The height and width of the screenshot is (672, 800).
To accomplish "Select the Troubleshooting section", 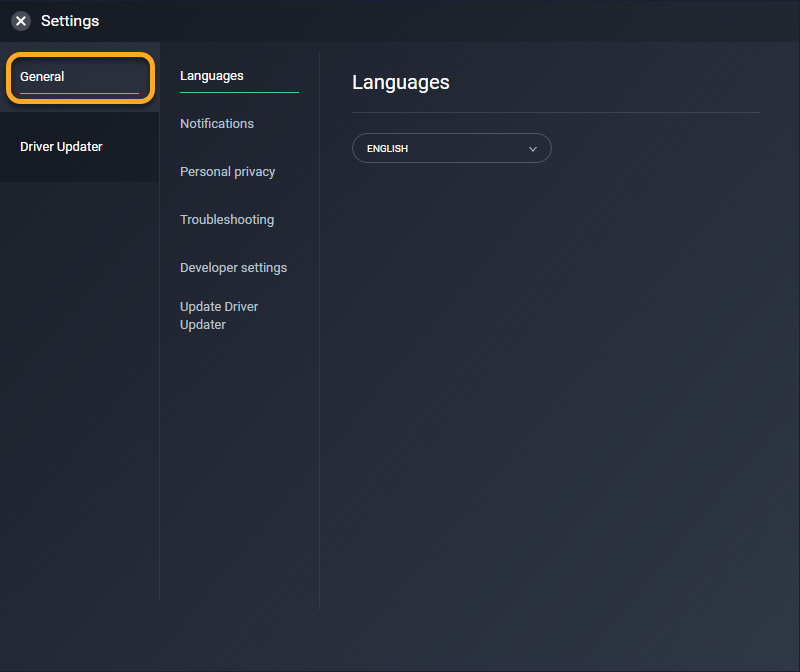I will [x=227, y=220].
